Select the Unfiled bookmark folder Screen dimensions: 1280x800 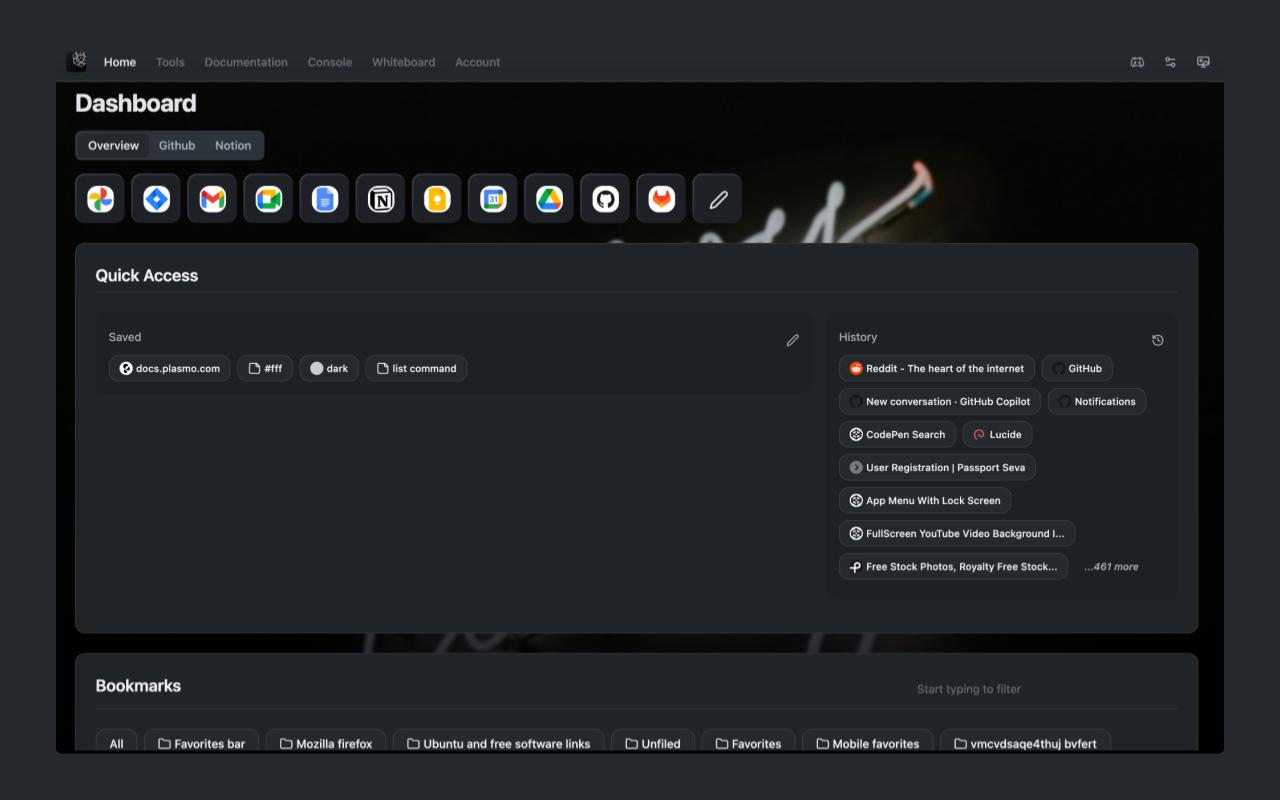653,743
